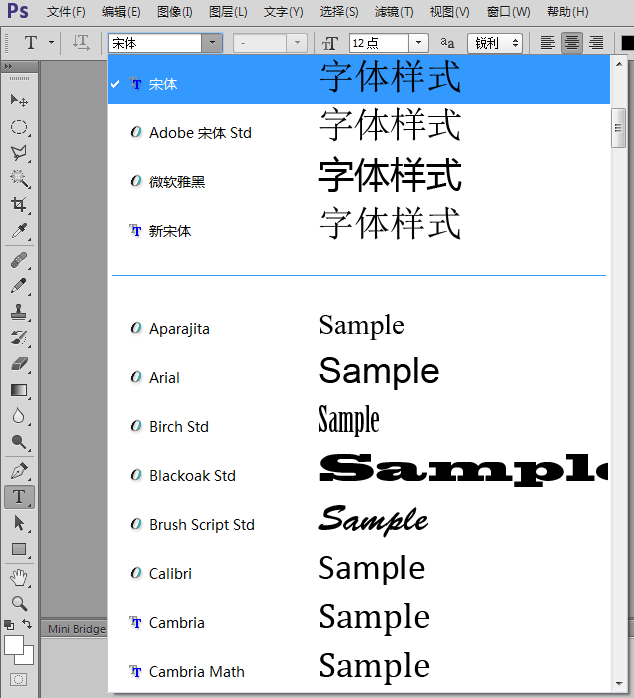Screen dimensions: 634x698
Task: Click in the font name field
Action: point(154,43)
